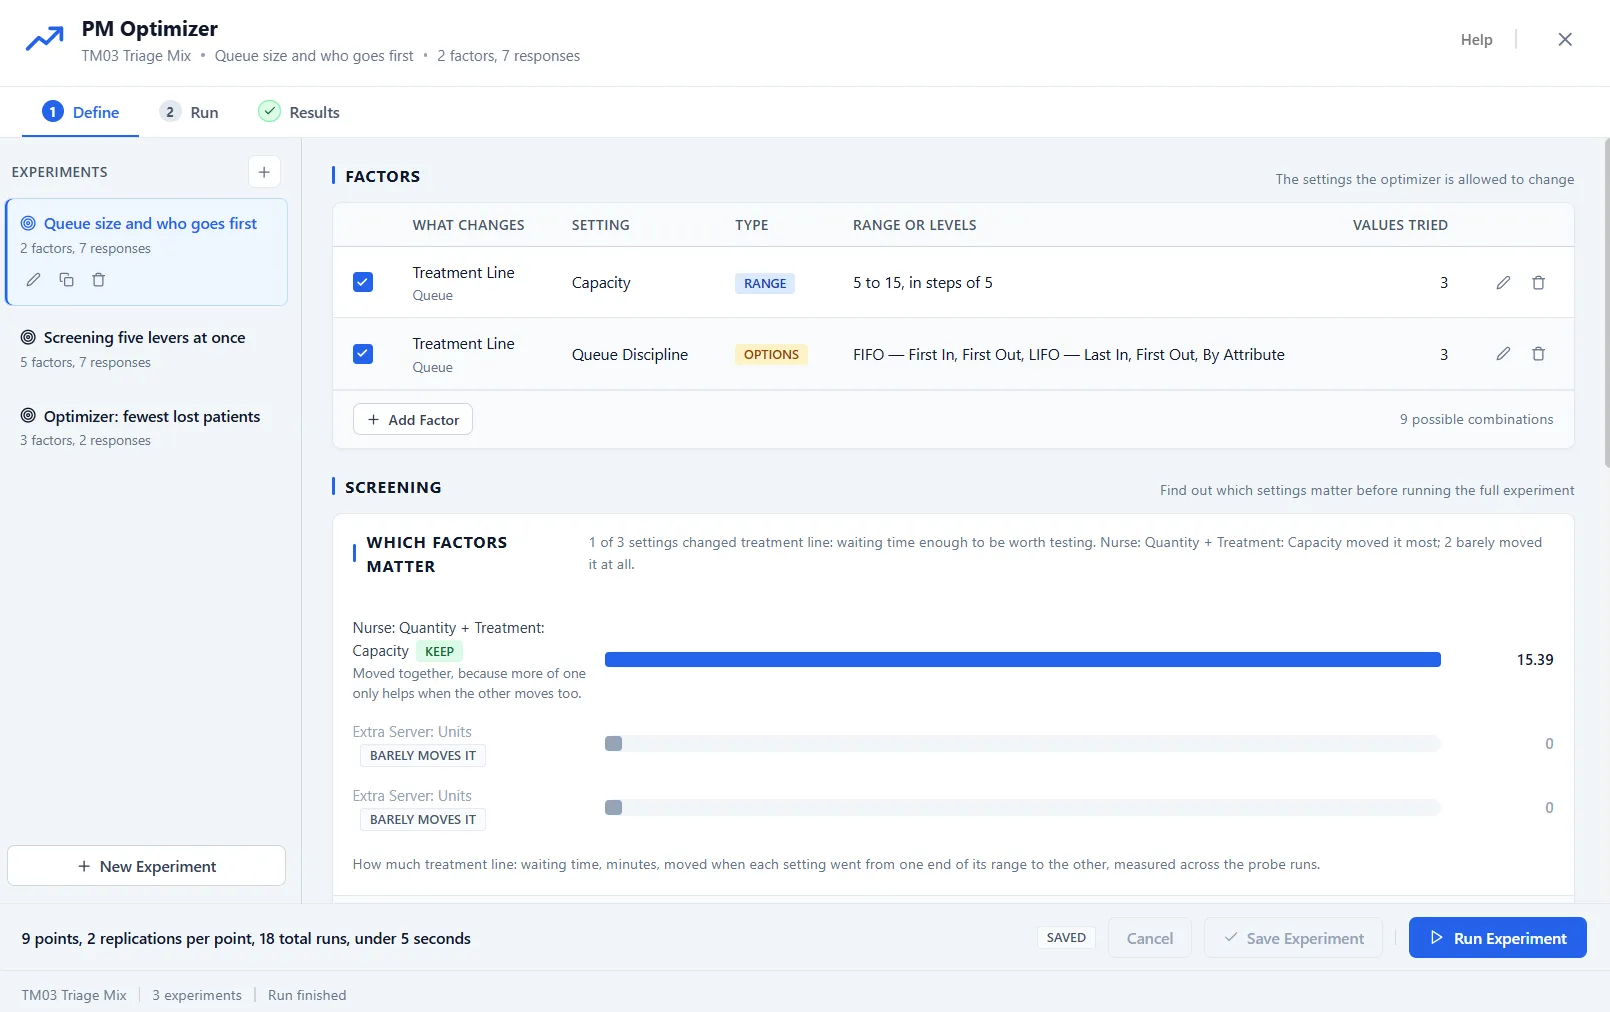
Task: Click the SETTING column header
Action: pos(601,225)
